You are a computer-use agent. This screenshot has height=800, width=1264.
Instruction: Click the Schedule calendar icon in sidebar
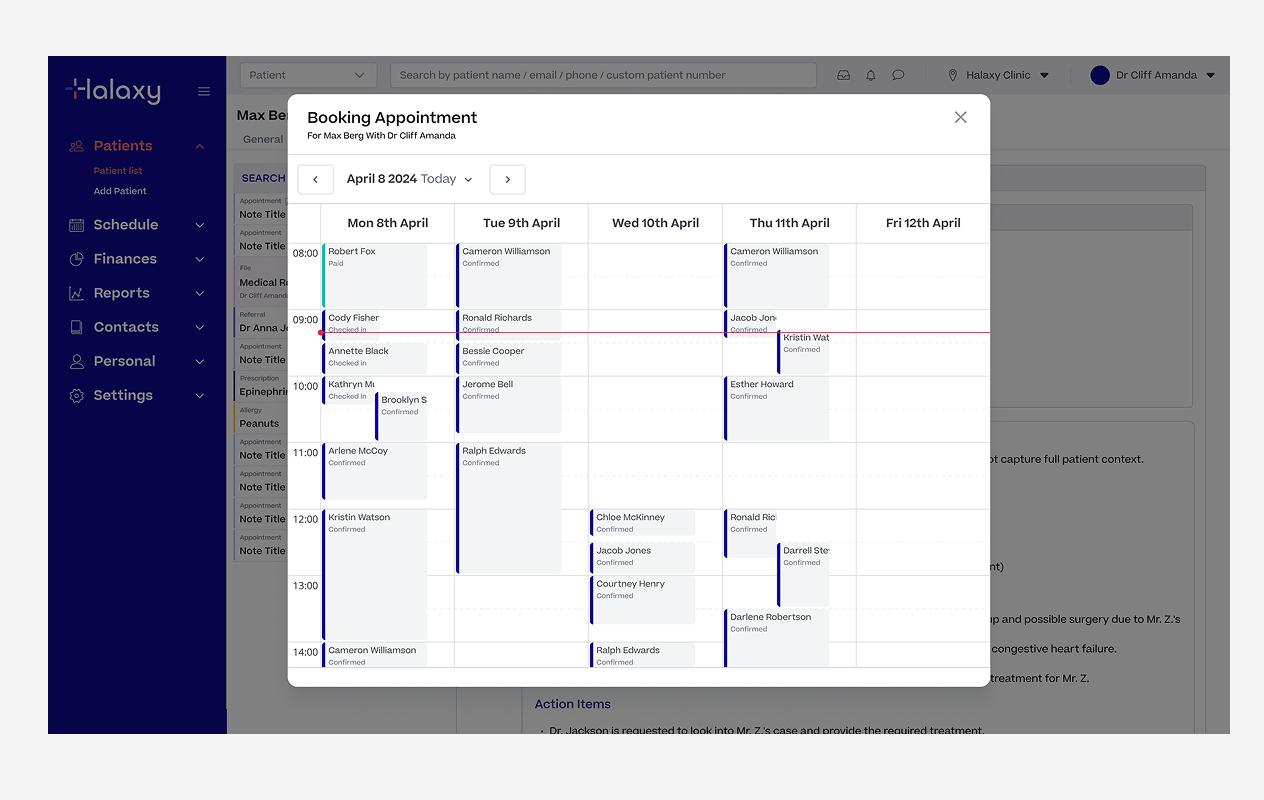pos(76,225)
